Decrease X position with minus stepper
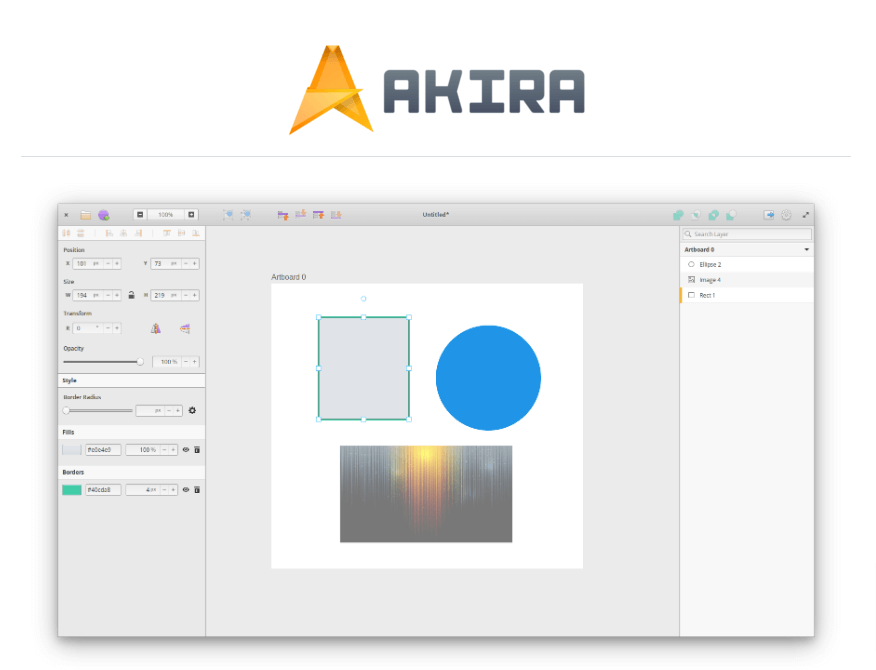Viewport: 876px width, 670px height. pyautogui.click(x=108, y=263)
